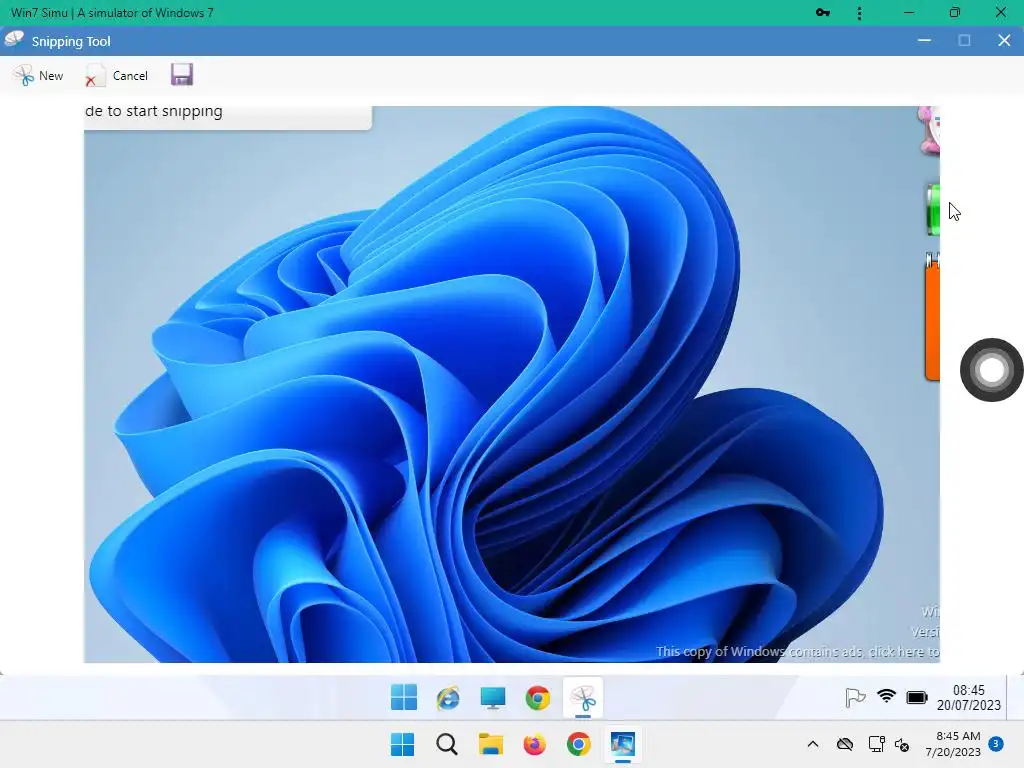Open Action Center flag in simulator tray
This screenshot has width=1024, height=768.
pyautogui.click(x=855, y=697)
